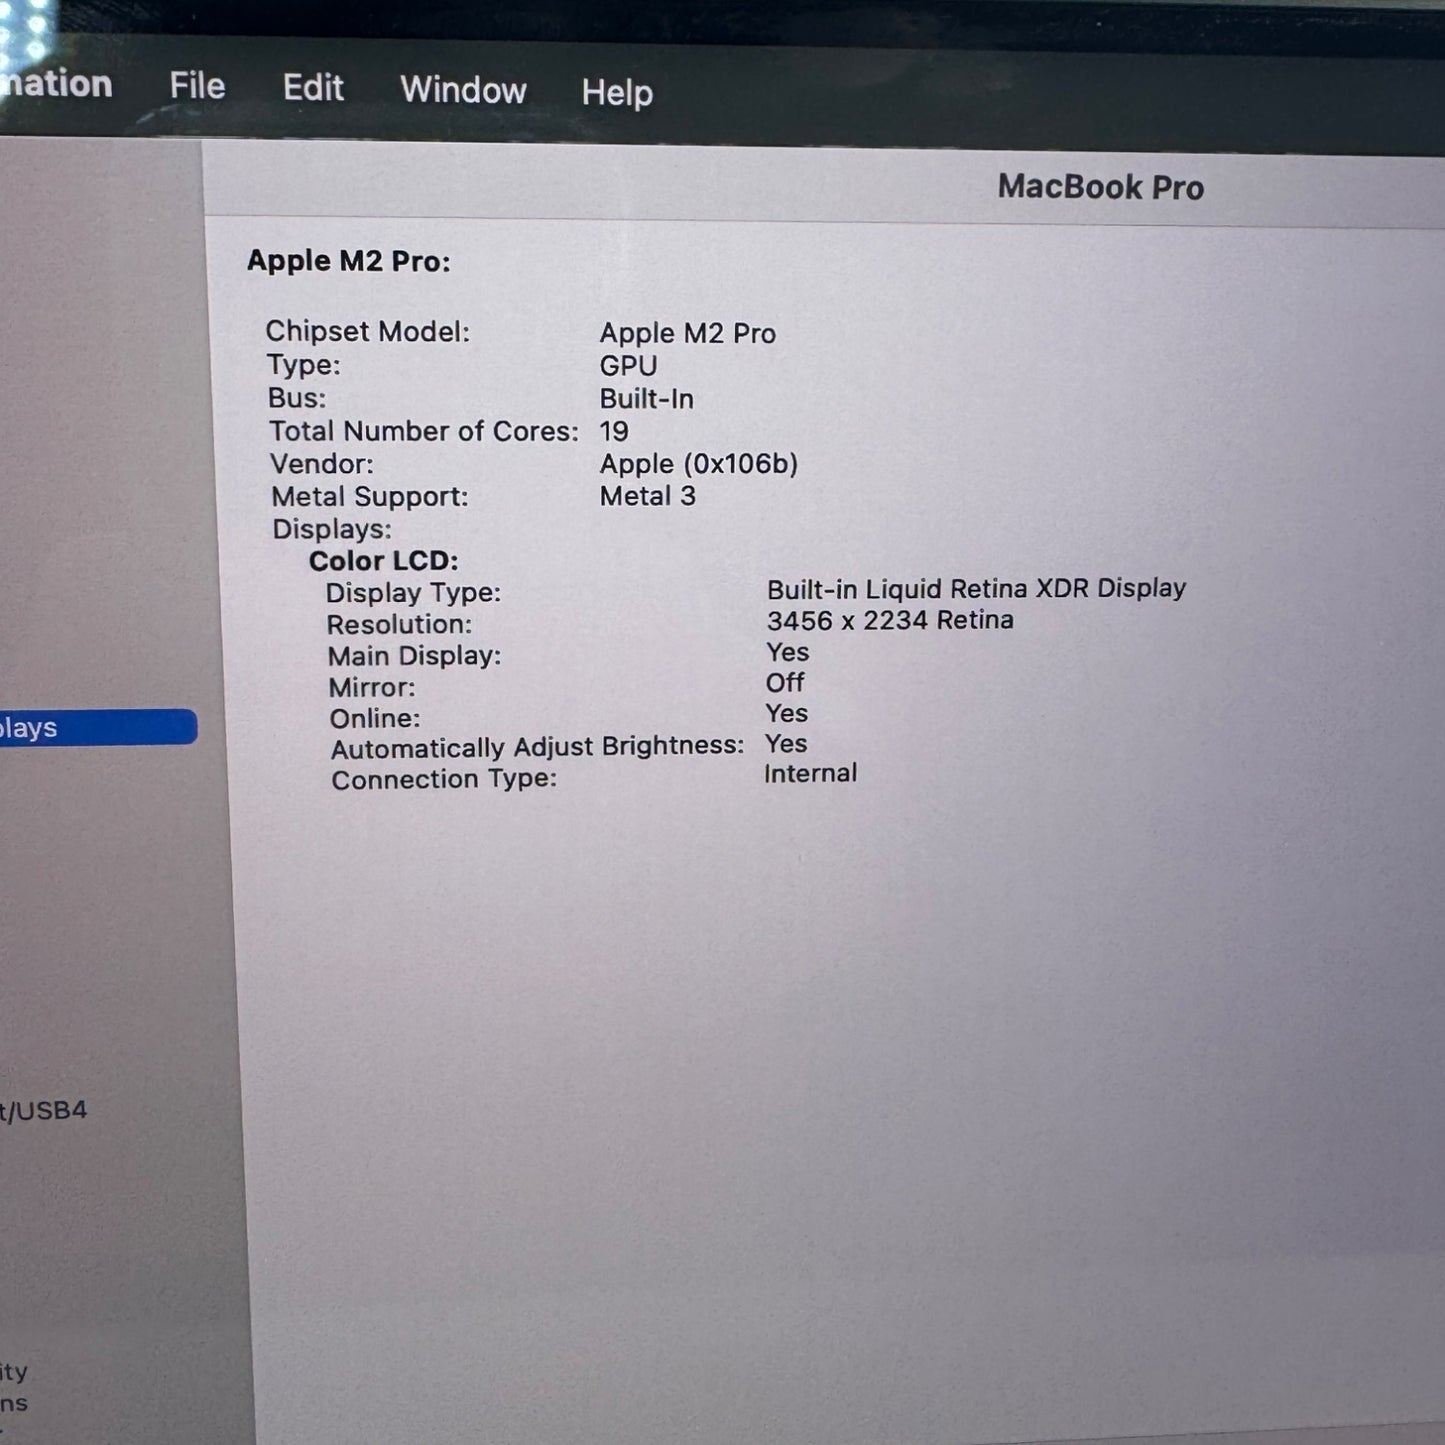1445x1445 pixels.
Task: Open the Help menu
Action: click(617, 93)
